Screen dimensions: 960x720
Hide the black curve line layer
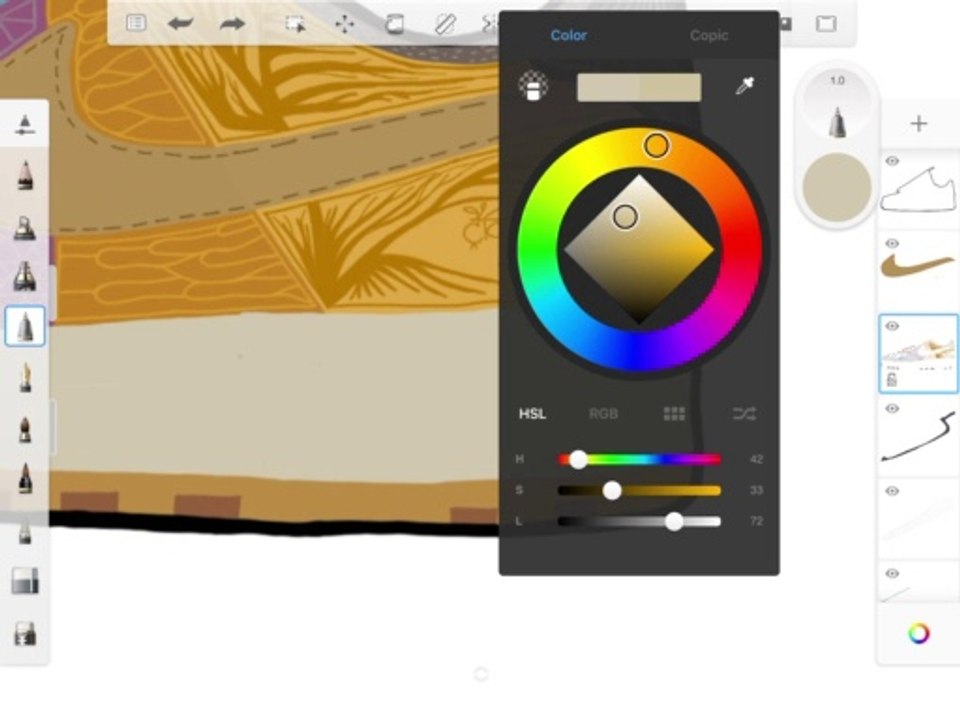[x=892, y=409]
